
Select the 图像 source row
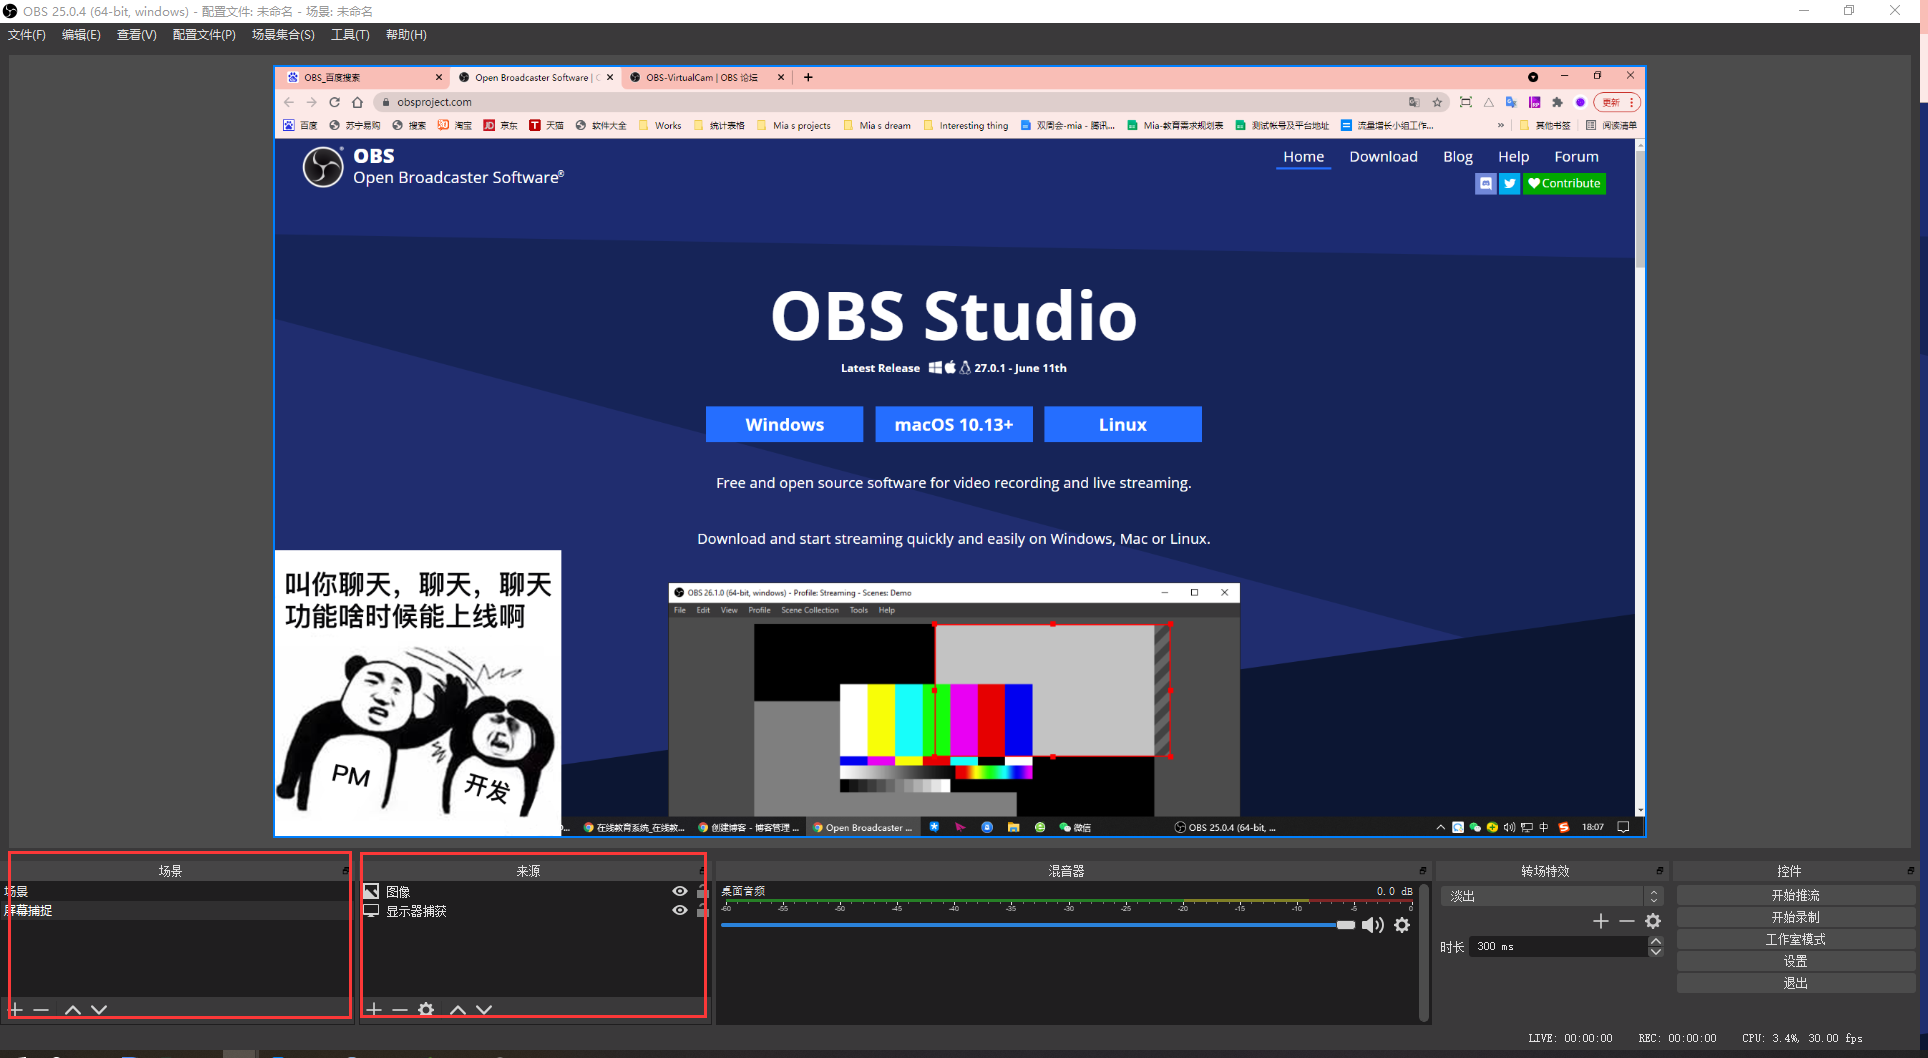pyautogui.click(x=535, y=891)
